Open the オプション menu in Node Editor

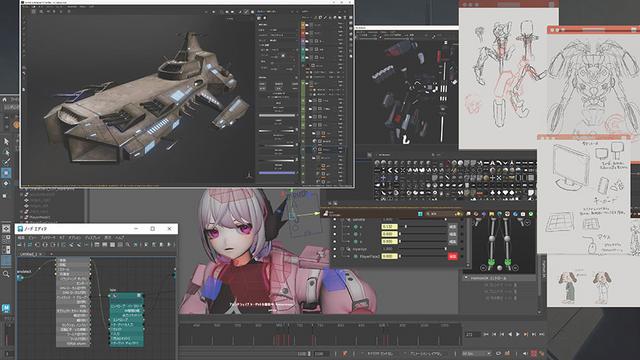pyautogui.click(x=74, y=238)
